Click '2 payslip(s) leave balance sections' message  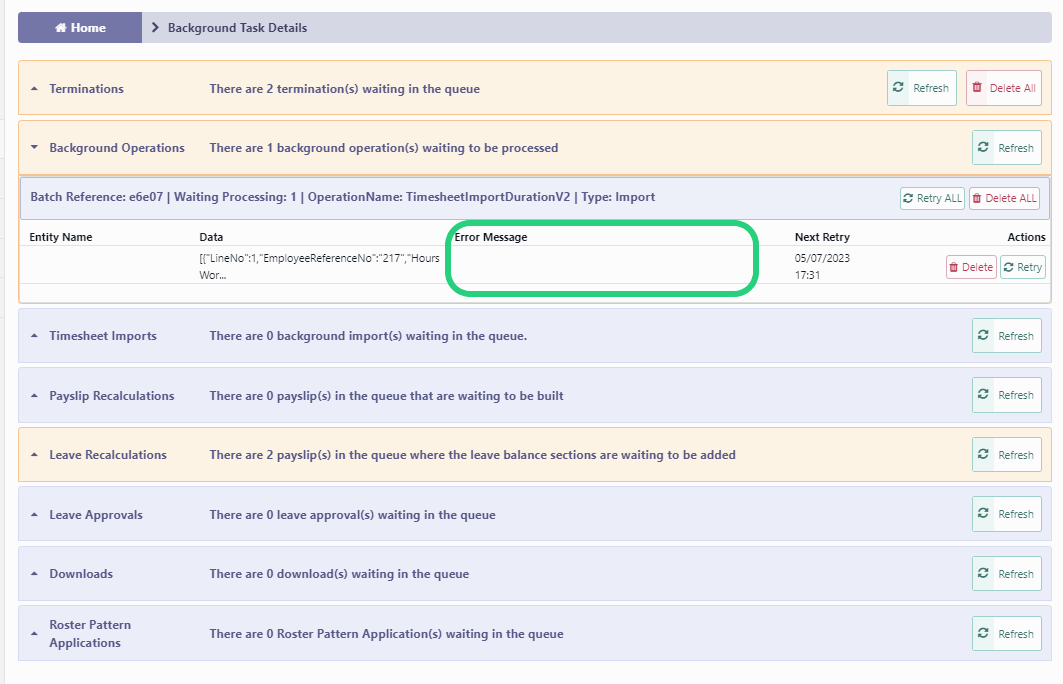click(473, 455)
